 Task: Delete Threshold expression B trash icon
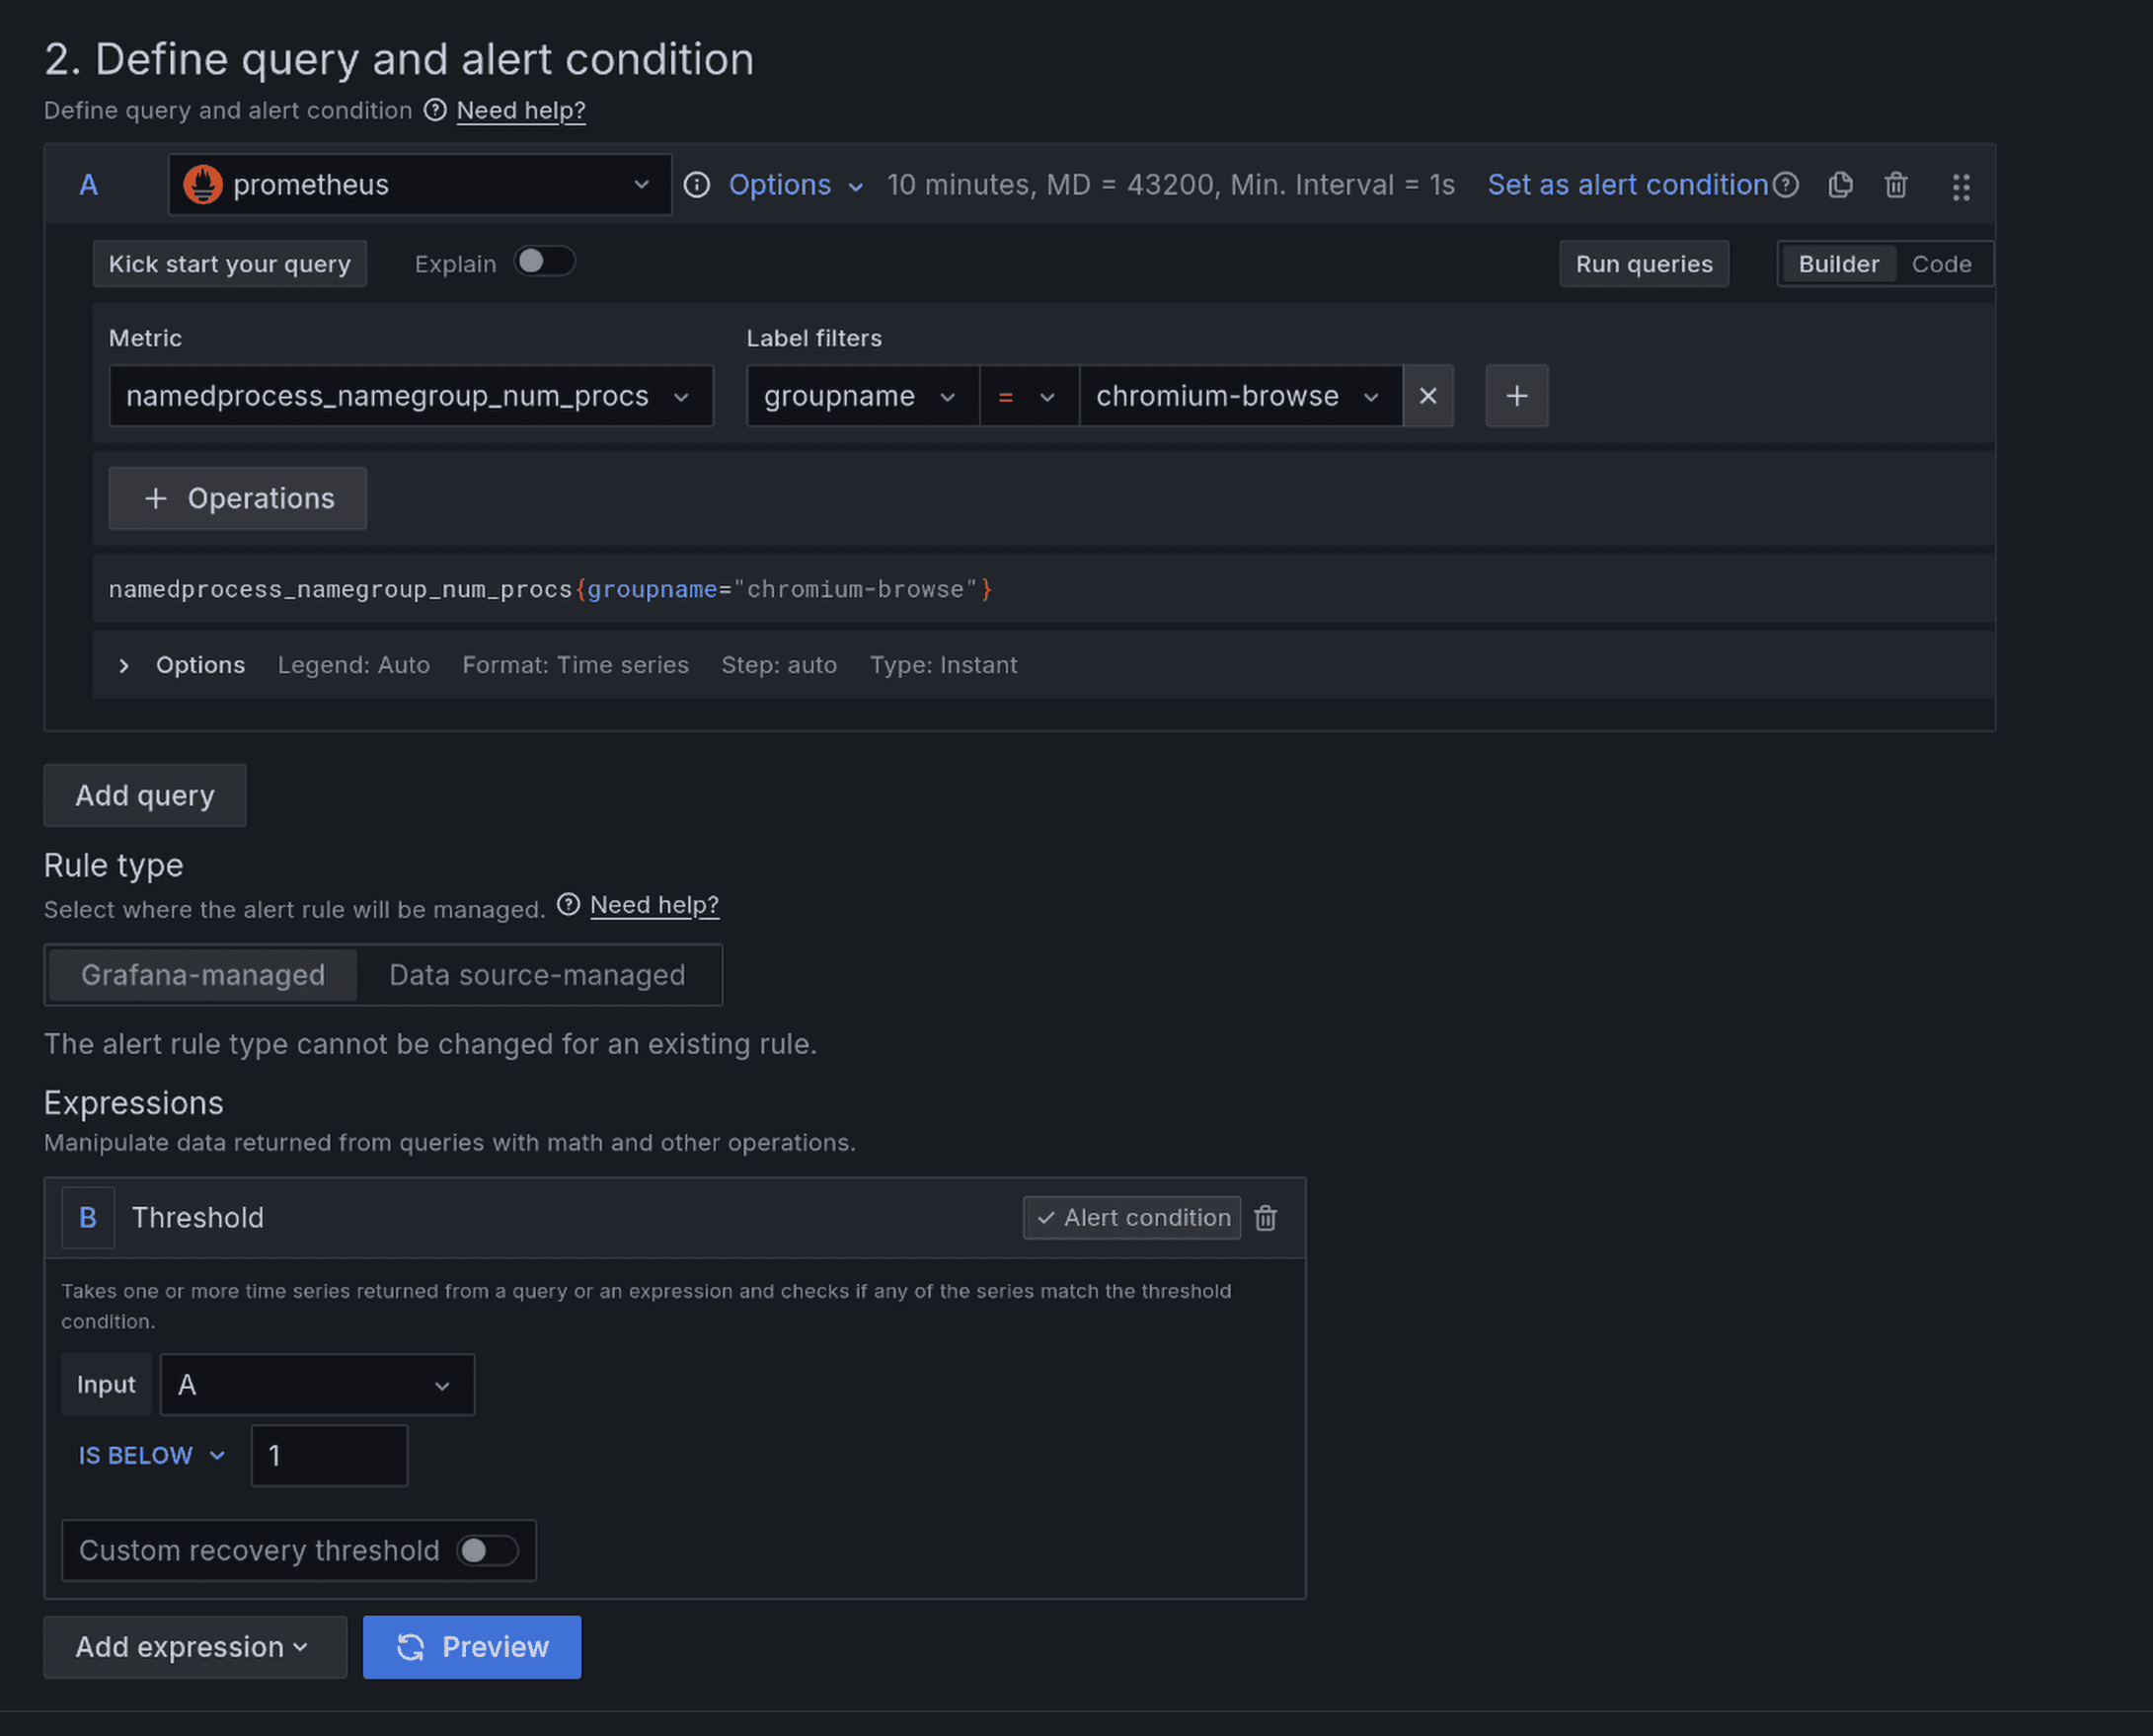[1265, 1217]
